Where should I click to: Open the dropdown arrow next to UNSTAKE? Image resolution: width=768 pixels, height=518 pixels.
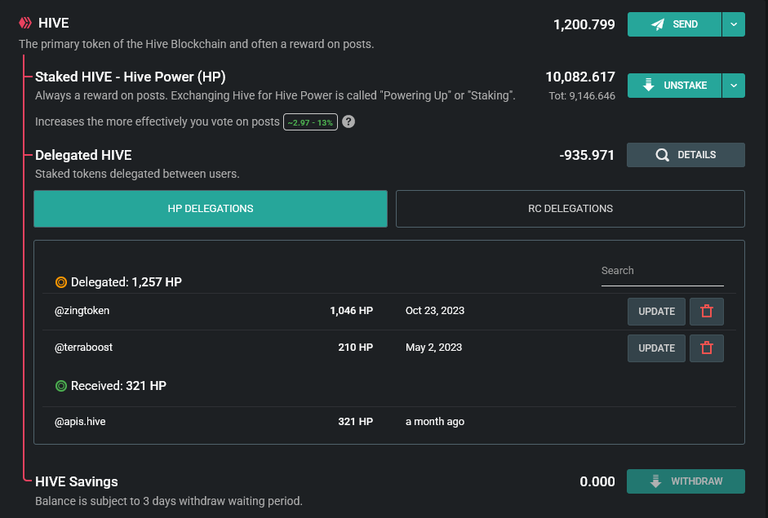click(733, 86)
